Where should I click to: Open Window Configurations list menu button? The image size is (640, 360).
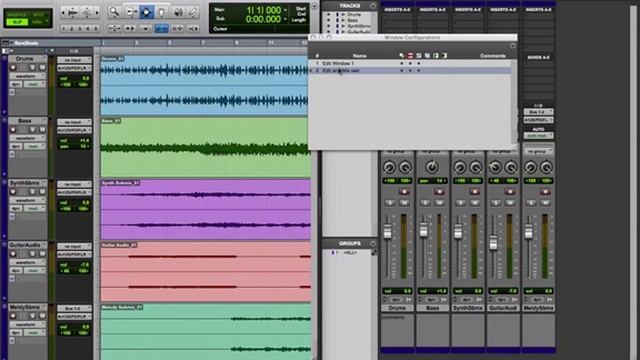coord(513,46)
